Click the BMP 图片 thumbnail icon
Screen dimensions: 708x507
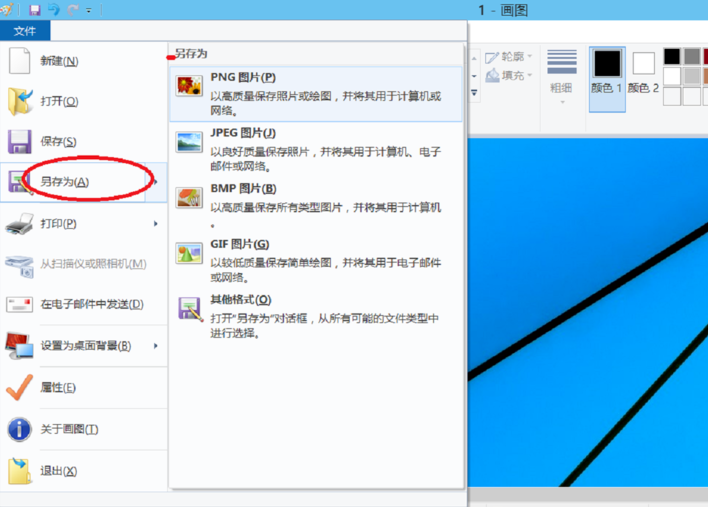coord(189,197)
